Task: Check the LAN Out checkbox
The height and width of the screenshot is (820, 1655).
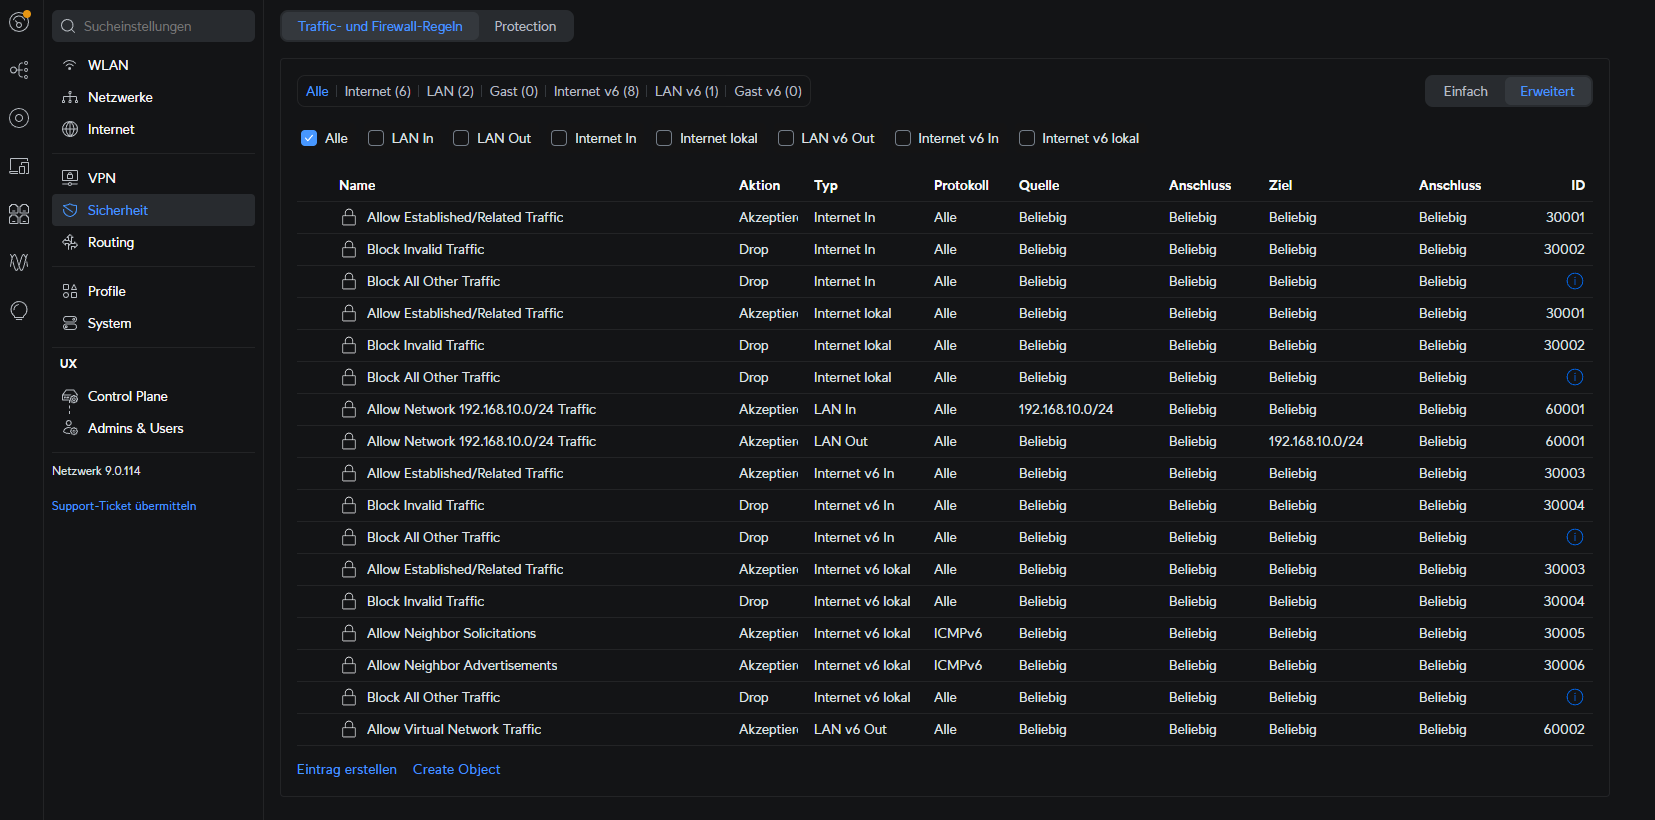Action: pos(461,138)
